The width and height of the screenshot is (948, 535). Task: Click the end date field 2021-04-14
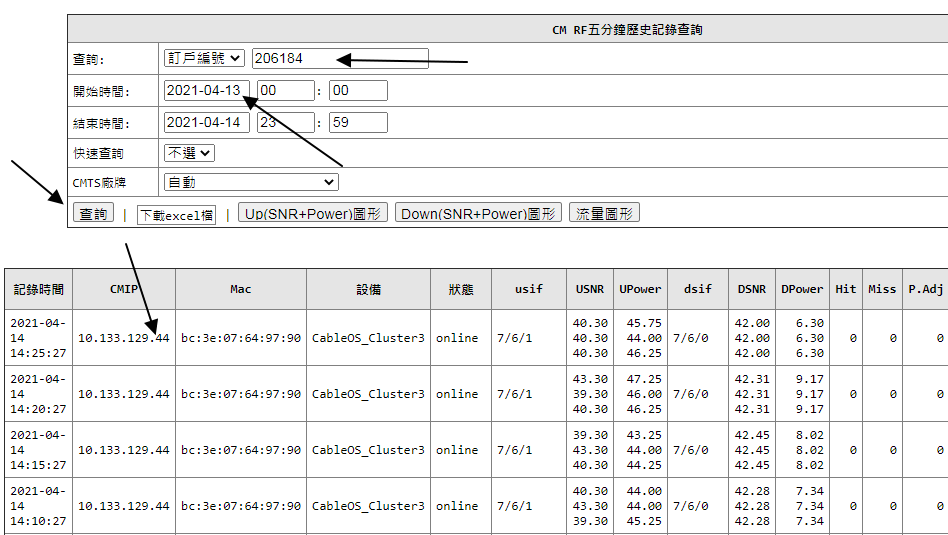point(206,123)
